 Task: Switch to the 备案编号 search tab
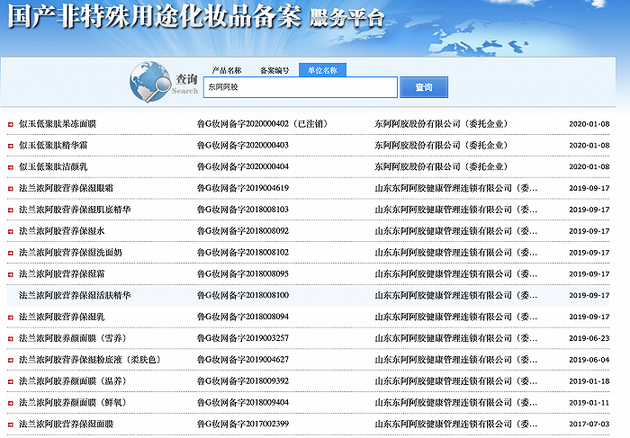pos(274,70)
